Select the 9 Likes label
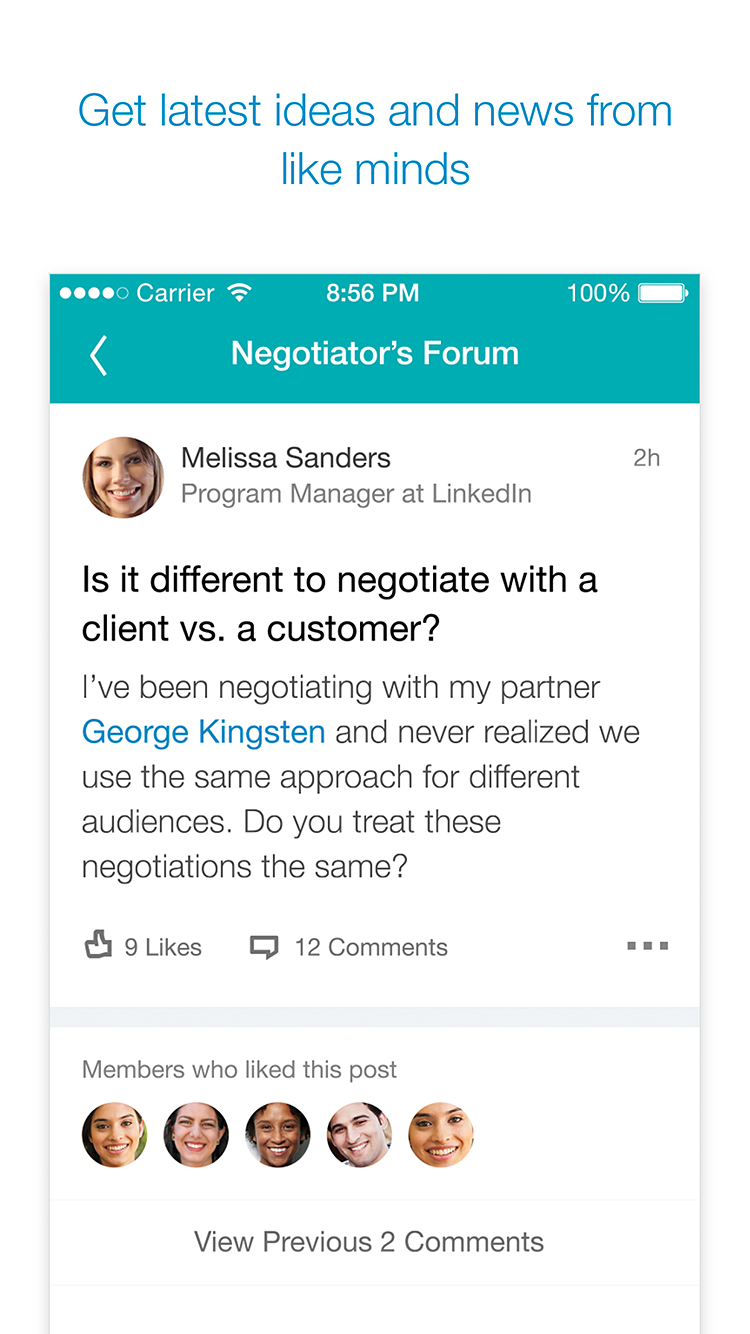 [163, 947]
